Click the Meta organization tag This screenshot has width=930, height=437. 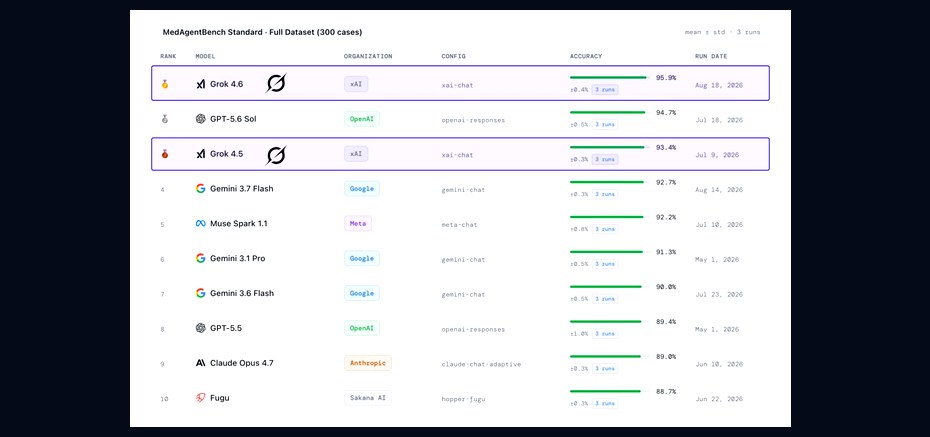(x=358, y=224)
